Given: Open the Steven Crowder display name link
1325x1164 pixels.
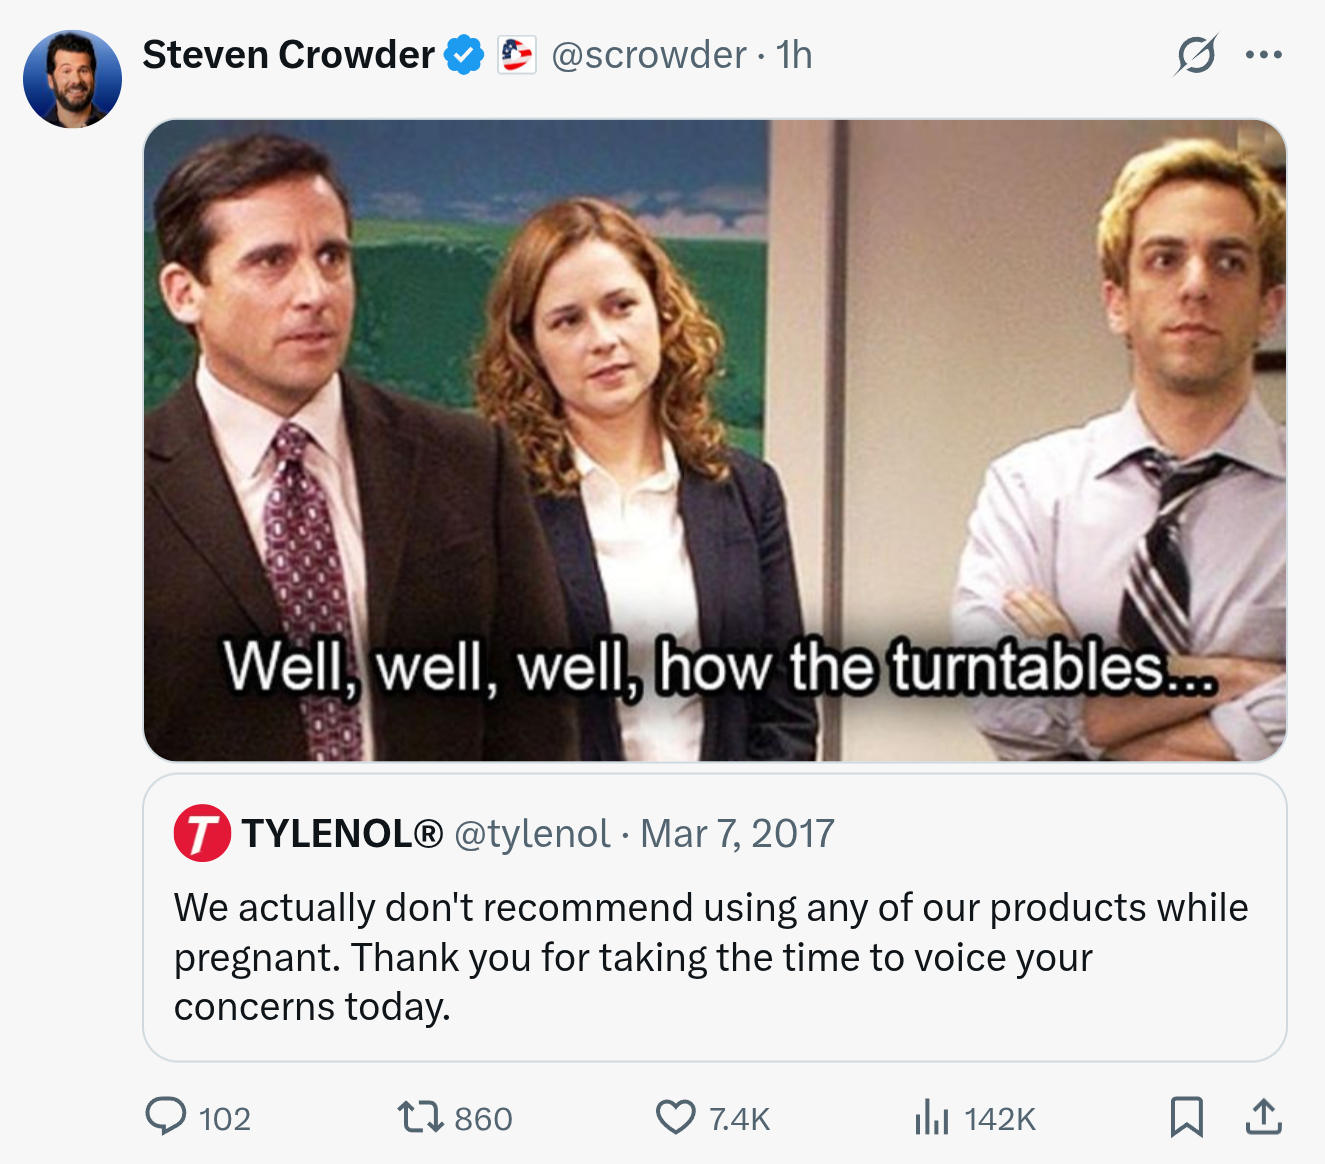Looking at the screenshot, I should tap(288, 55).
